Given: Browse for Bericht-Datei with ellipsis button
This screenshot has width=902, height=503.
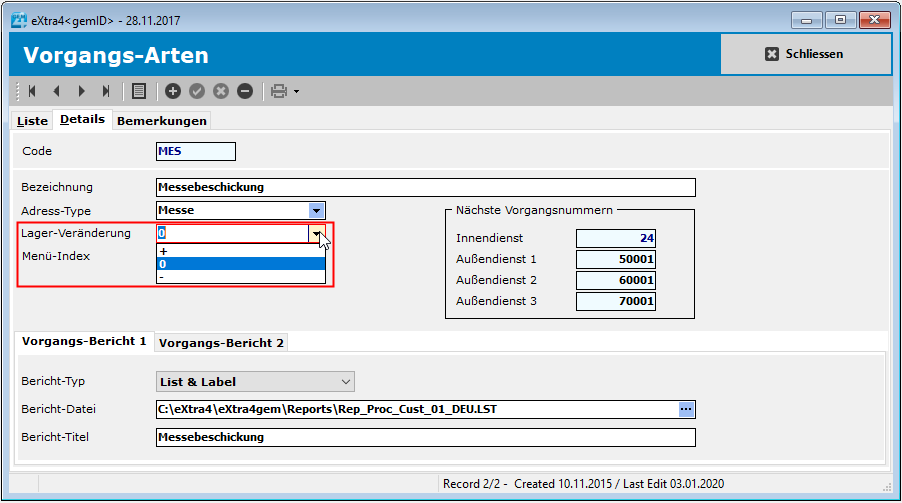Looking at the screenshot, I should point(686,409).
